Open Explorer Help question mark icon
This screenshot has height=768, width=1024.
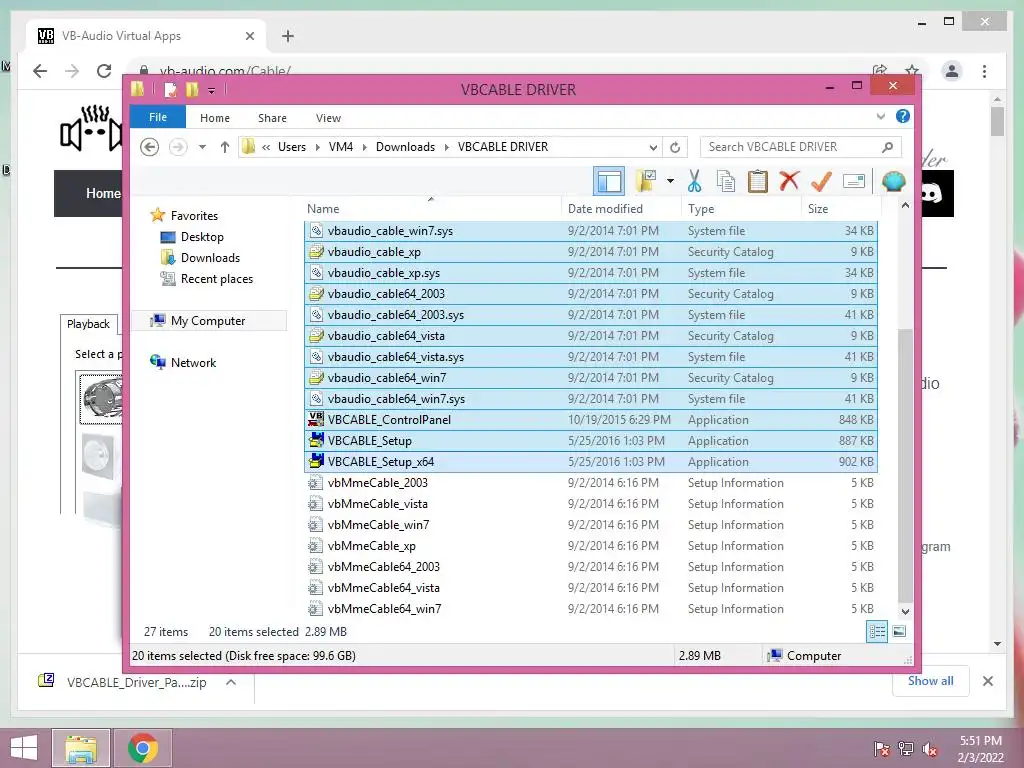click(x=903, y=116)
